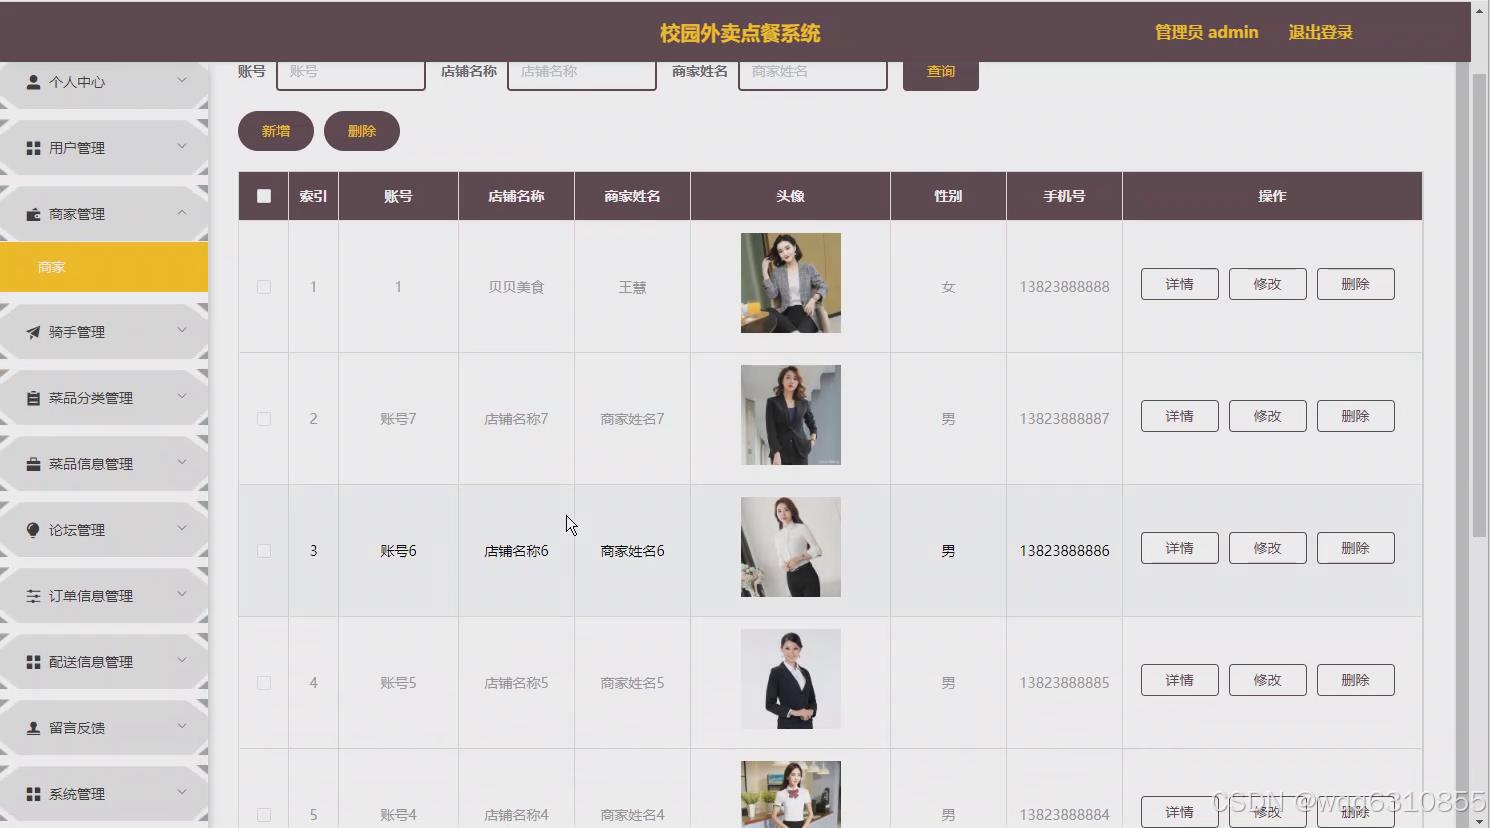Image resolution: width=1490 pixels, height=828 pixels.
Task: Click the 店铺名称6 cell
Action: (x=516, y=551)
